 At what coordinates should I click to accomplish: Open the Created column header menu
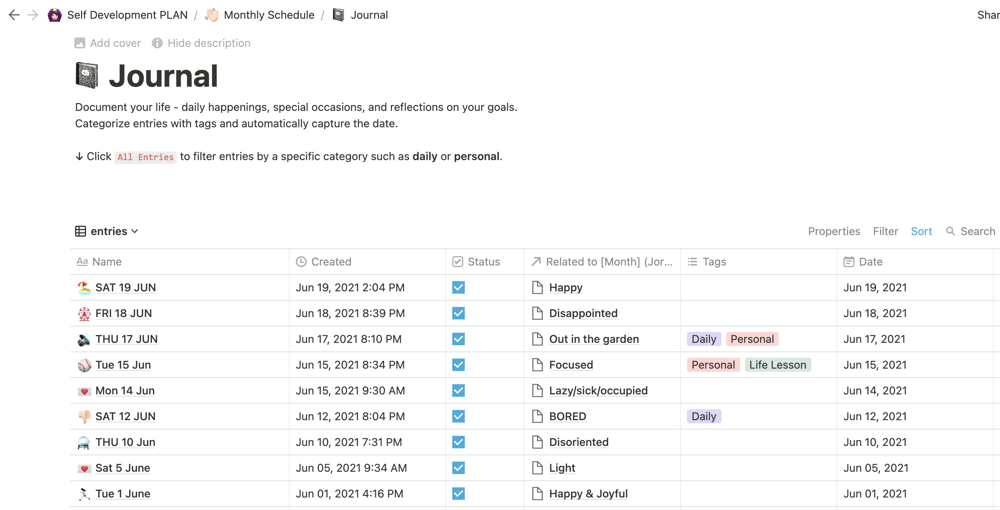[x=367, y=261]
